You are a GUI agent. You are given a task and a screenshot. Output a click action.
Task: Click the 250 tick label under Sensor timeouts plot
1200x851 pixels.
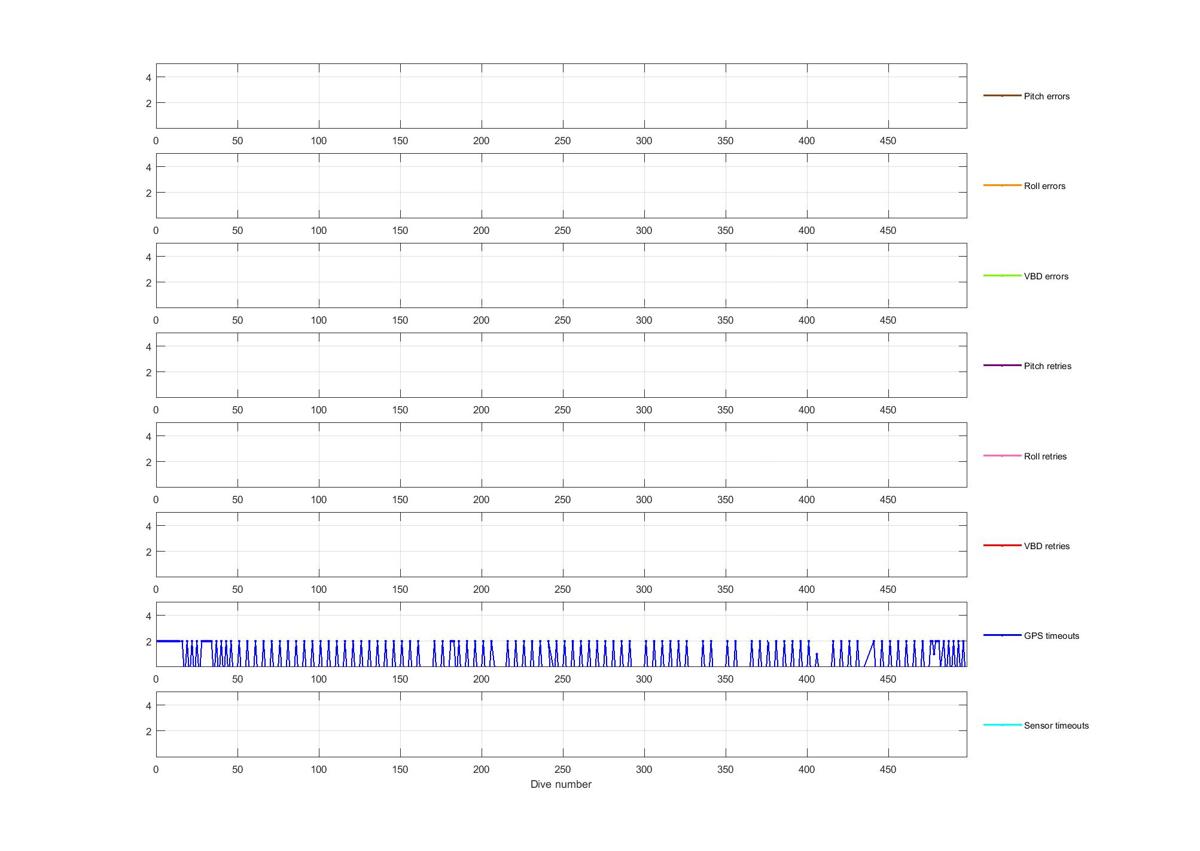click(563, 770)
